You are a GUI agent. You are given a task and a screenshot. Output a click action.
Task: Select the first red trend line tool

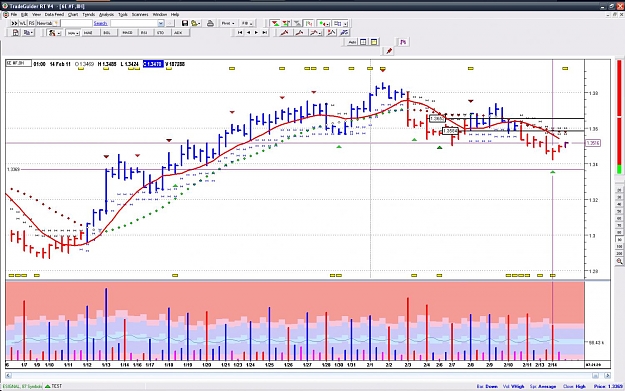click(x=284, y=33)
